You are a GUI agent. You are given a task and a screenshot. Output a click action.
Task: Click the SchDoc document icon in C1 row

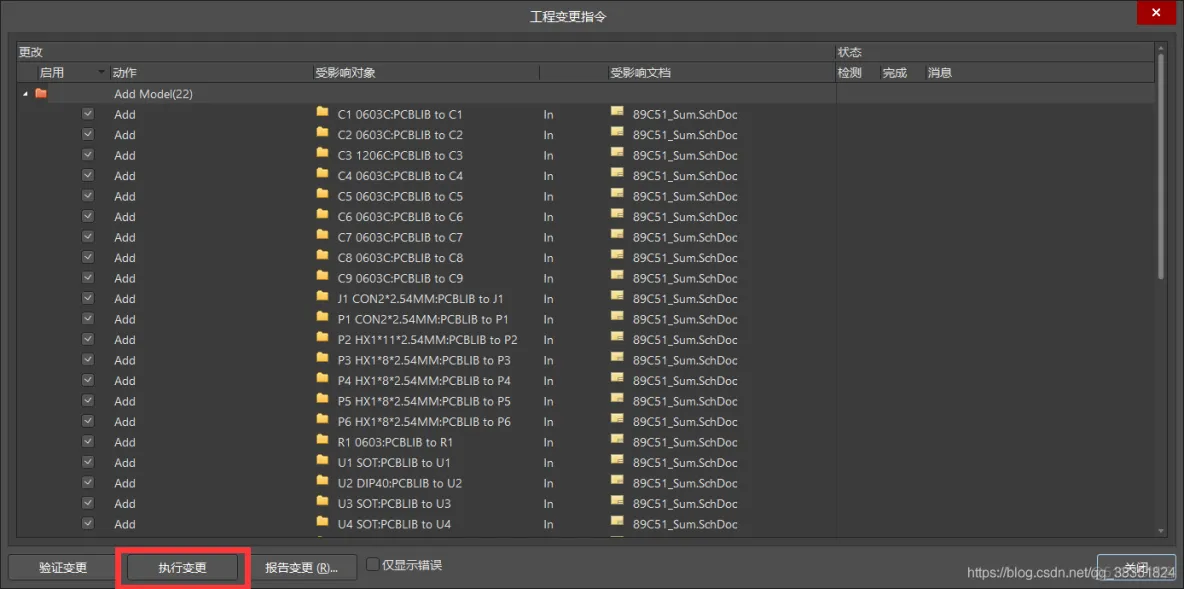pyautogui.click(x=617, y=112)
